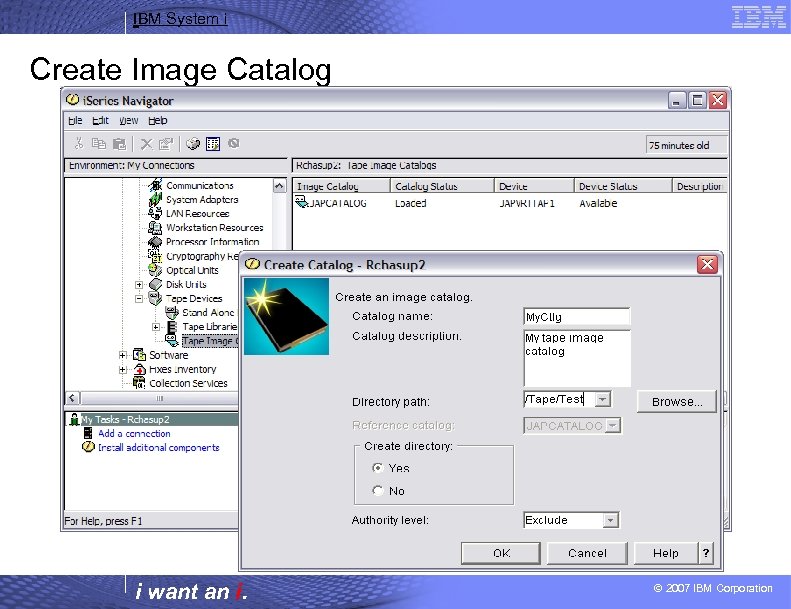Select the Disk Units icon
Screen dimensions: 791x609
(155, 284)
